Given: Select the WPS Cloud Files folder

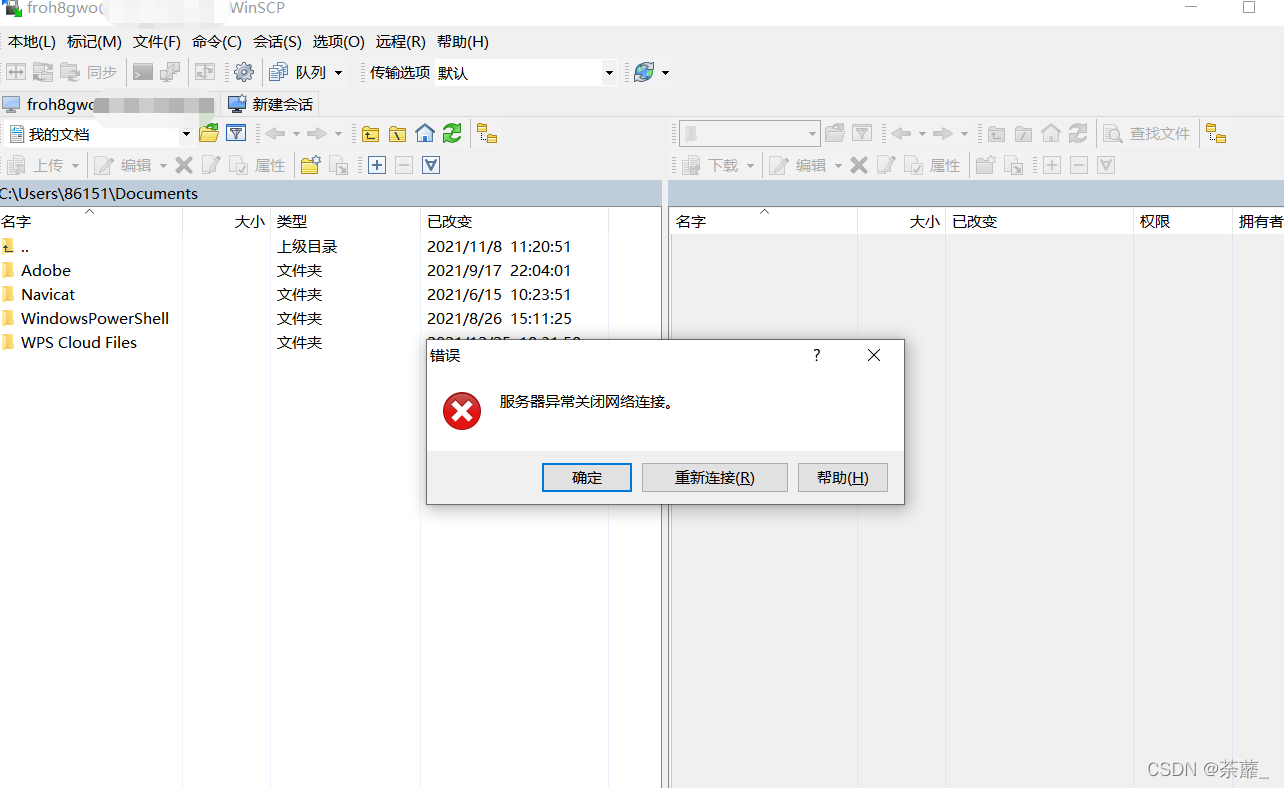Looking at the screenshot, I should 79,342.
